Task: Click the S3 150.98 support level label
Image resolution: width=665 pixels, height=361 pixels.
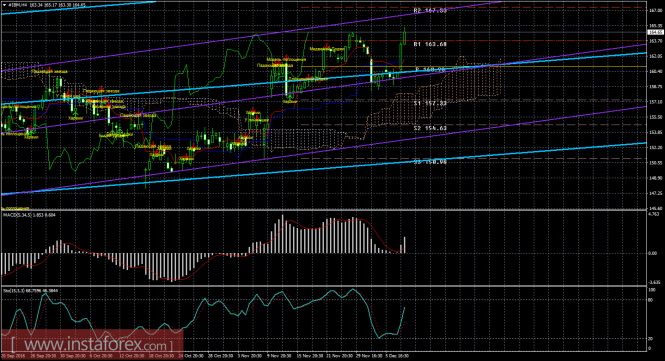Action: pyautogui.click(x=430, y=162)
